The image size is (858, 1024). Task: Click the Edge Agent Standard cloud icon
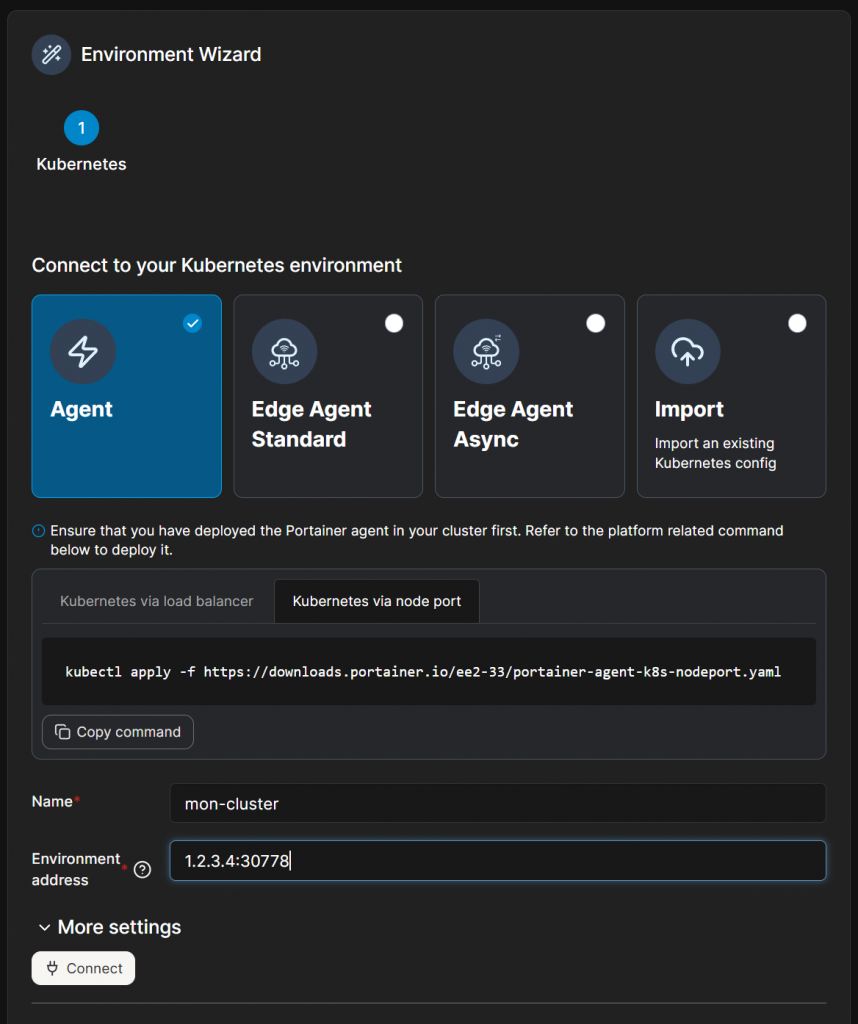coord(285,352)
